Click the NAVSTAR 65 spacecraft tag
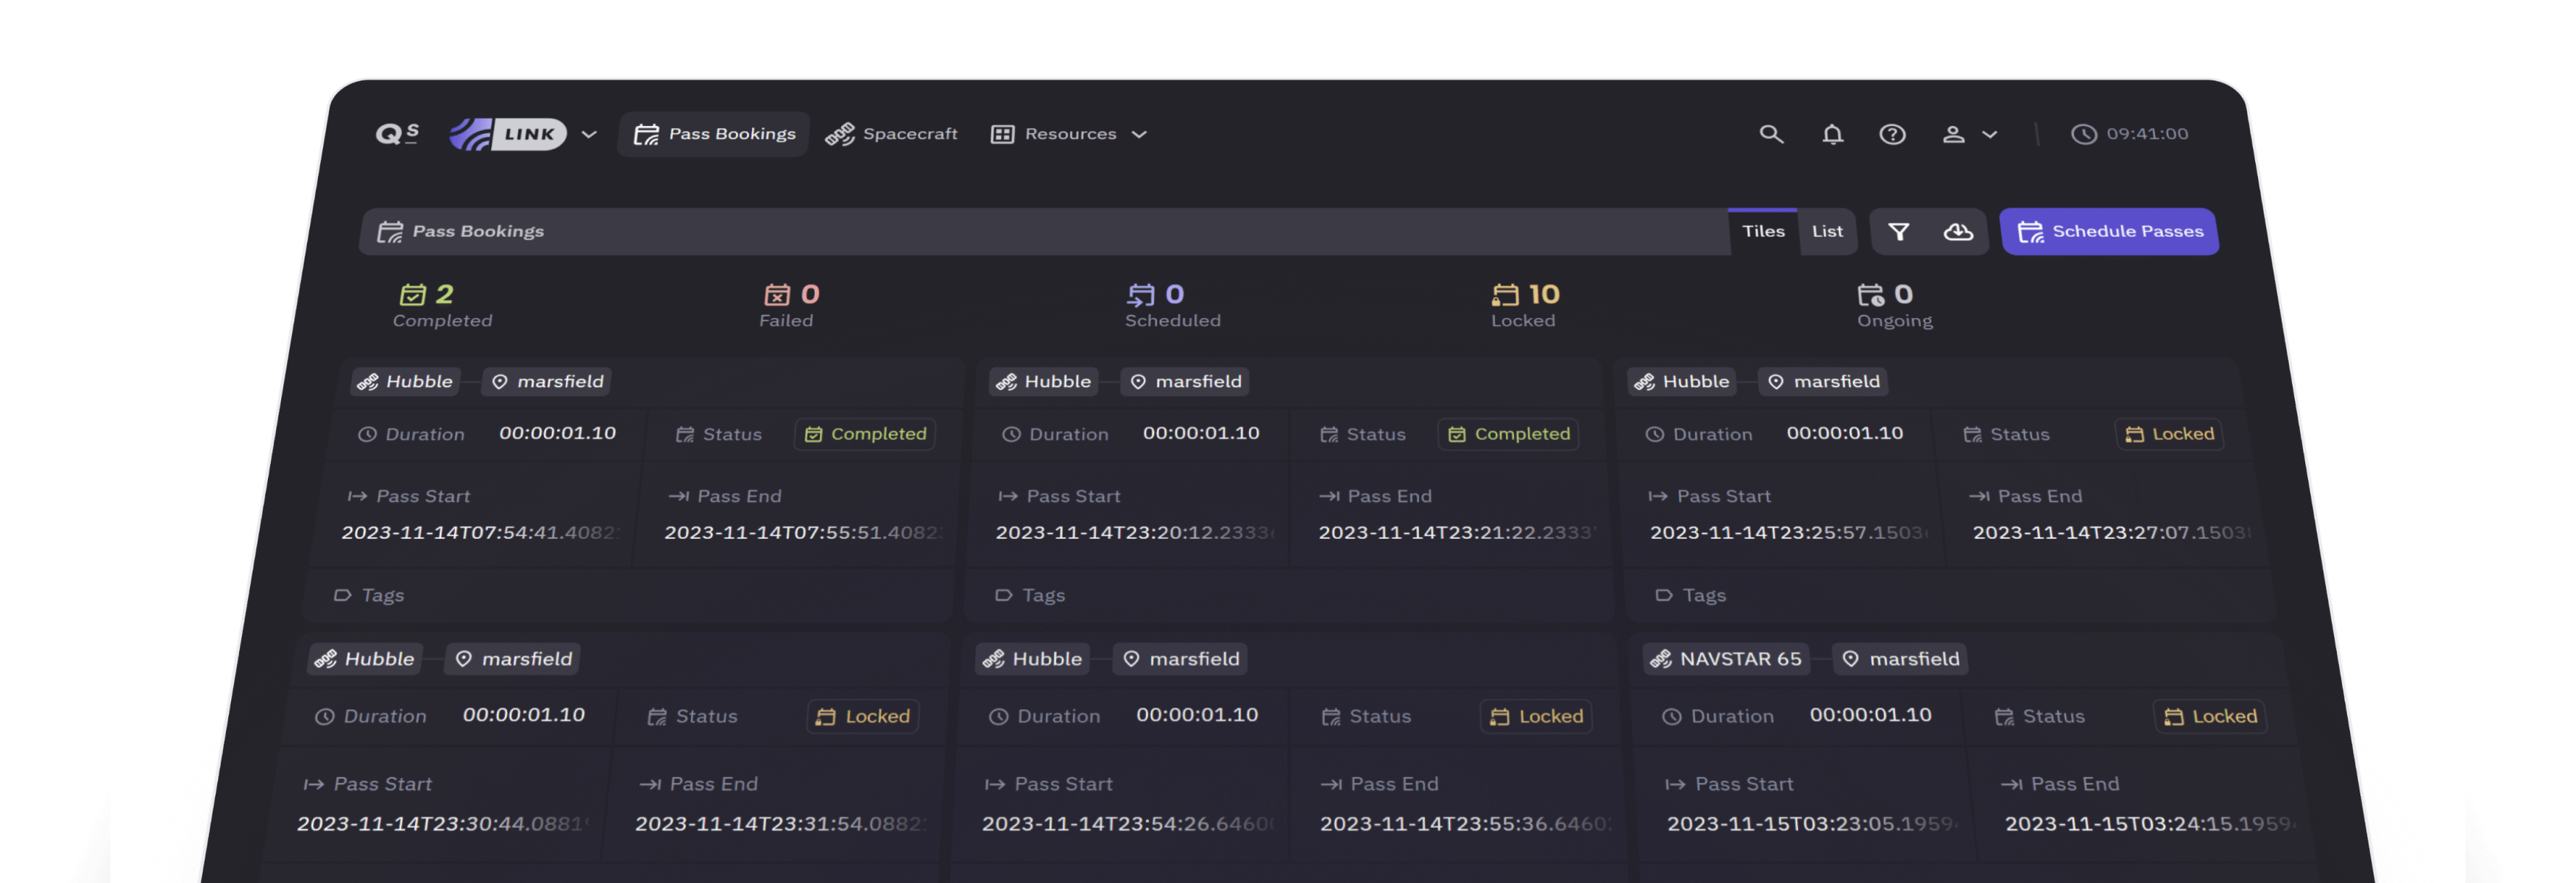This screenshot has width=2576, height=883. coord(1726,659)
